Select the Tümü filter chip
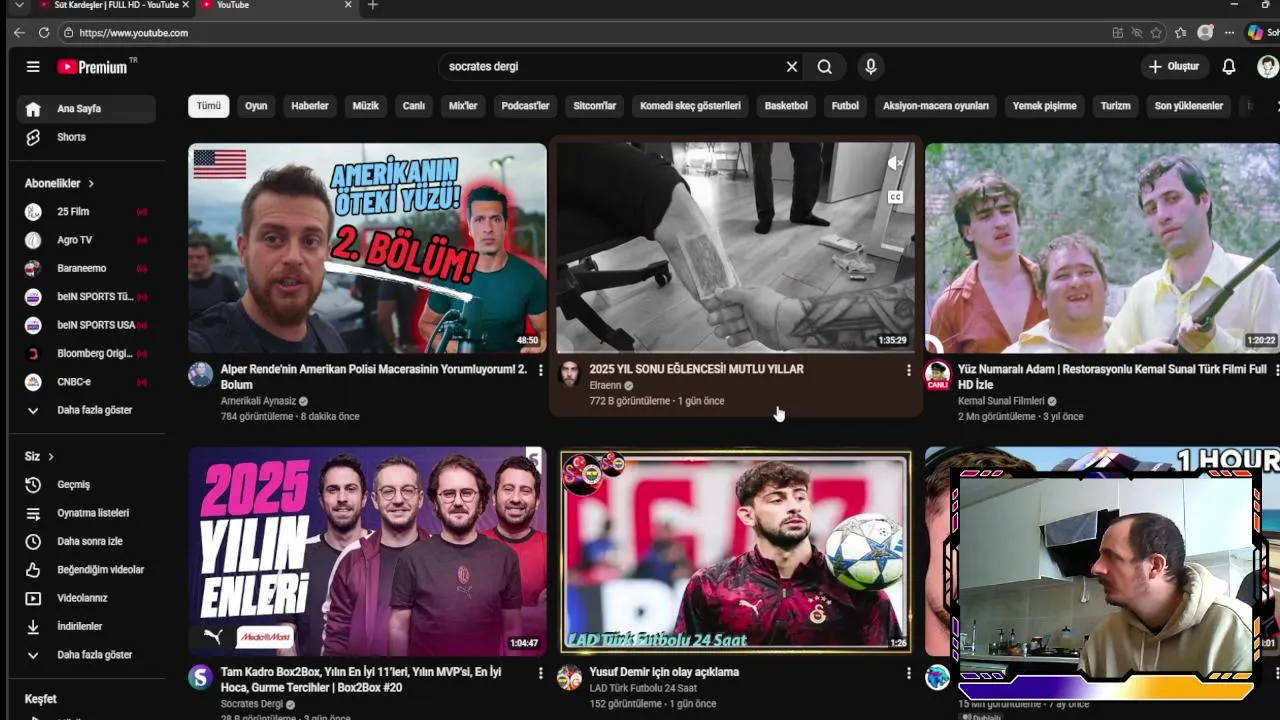This screenshot has height=720, width=1280. tap(208, 106)
